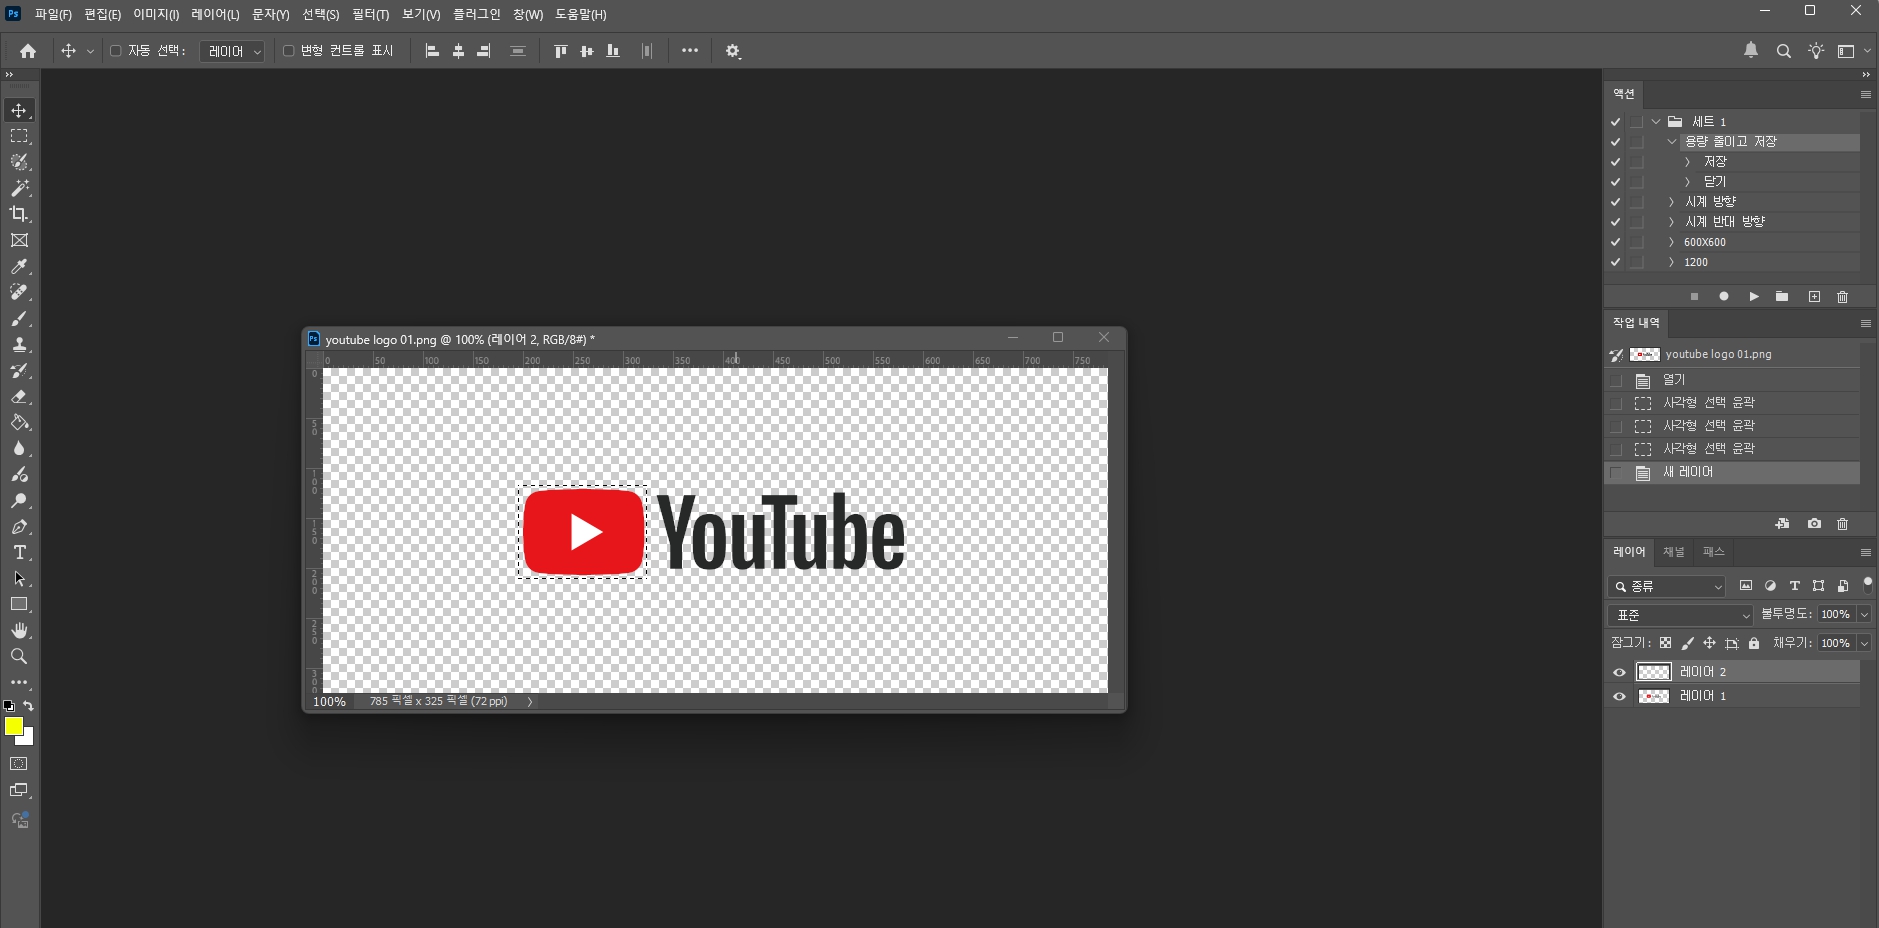This screenshot has width=1879, height=928.
Task: Select the Clone Stamp tool
Action: (x=19, y=344)
